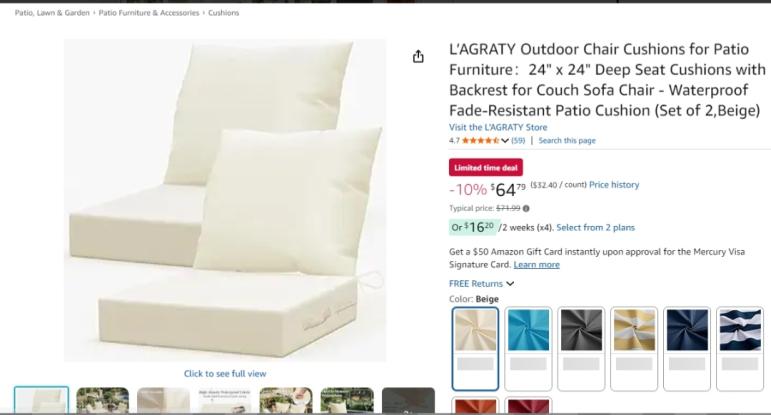
Task: Visit the L'AGRATY Store link
Action: pyautogui.click(x=498, y=127)
